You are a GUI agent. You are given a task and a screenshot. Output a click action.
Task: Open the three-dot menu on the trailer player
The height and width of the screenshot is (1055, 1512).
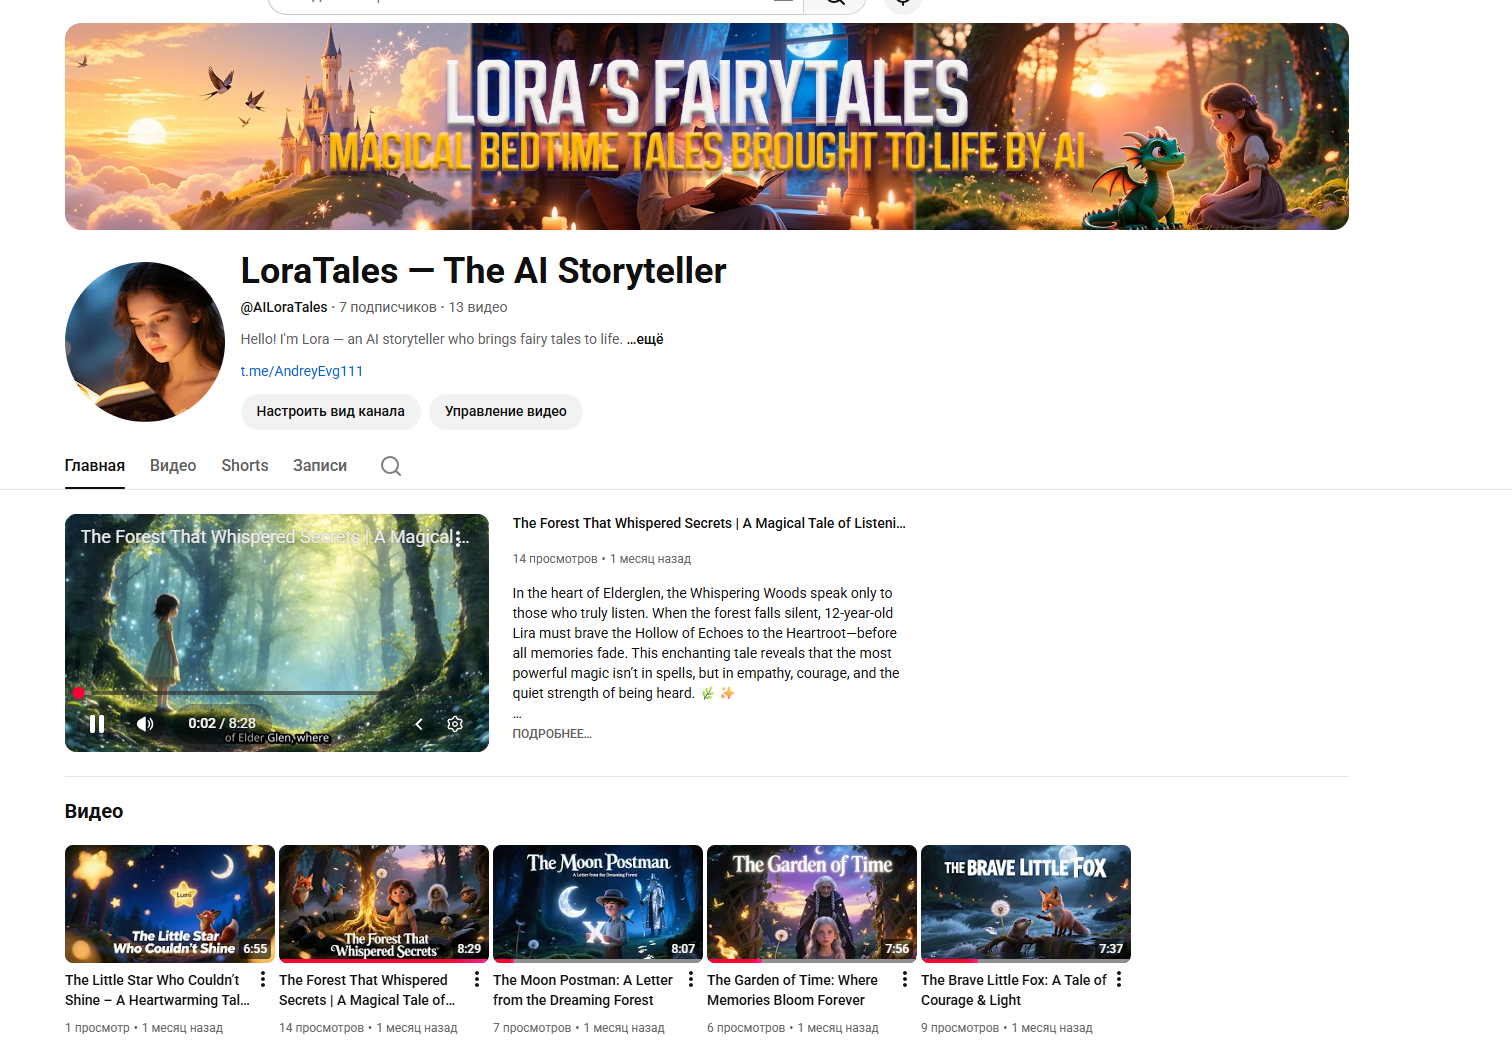[x=460, y=538]
